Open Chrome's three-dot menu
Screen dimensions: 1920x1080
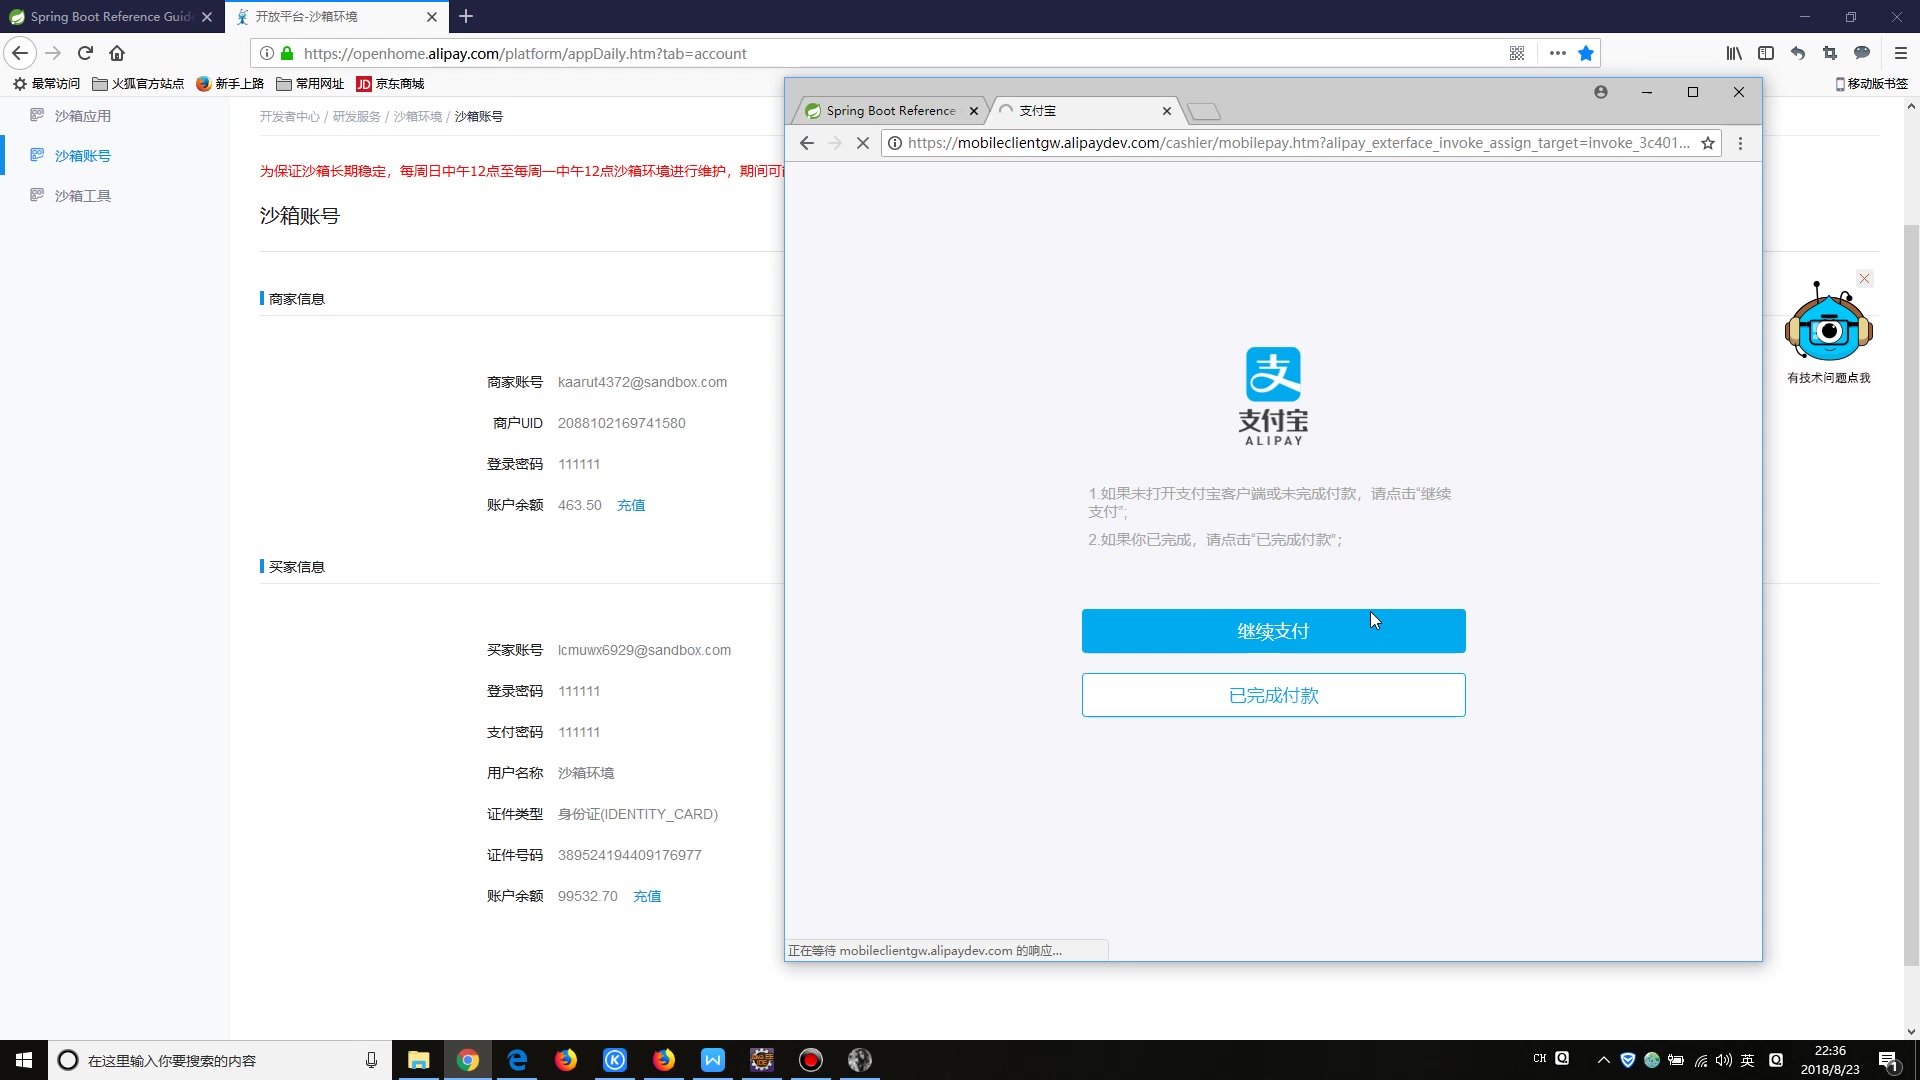1740,143
